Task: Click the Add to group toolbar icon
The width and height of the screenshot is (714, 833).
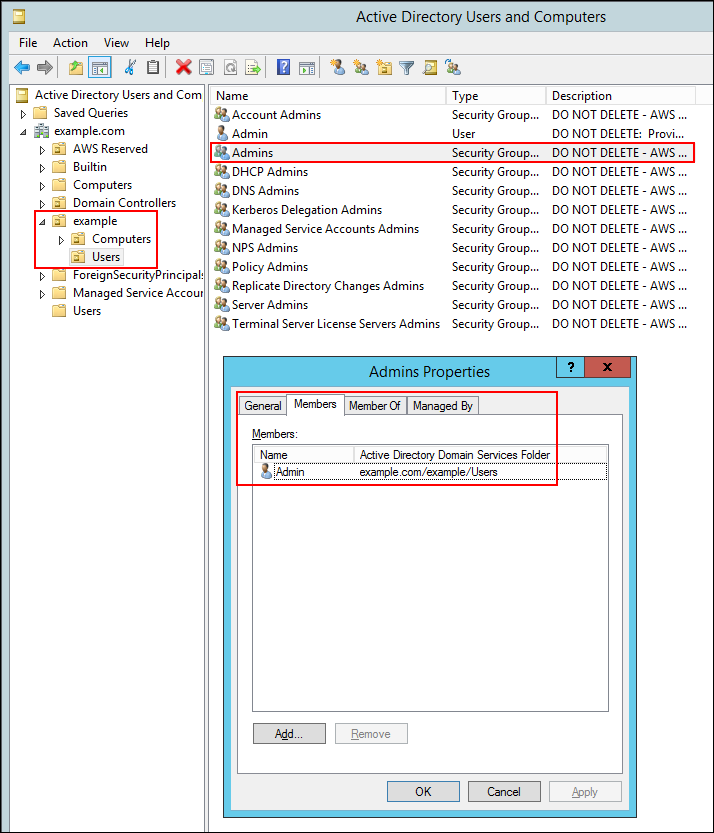Action: pyautogui.click(x=453, y=67)
